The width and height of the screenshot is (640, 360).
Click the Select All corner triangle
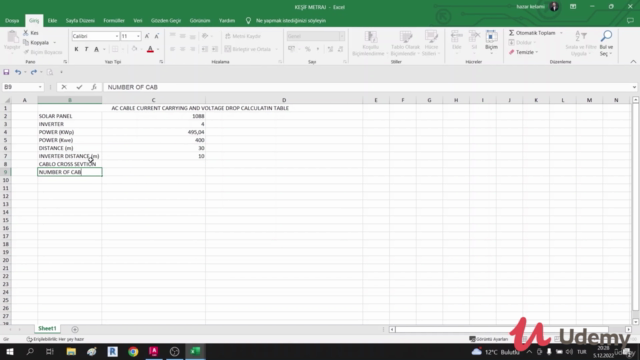click(7, 100)
